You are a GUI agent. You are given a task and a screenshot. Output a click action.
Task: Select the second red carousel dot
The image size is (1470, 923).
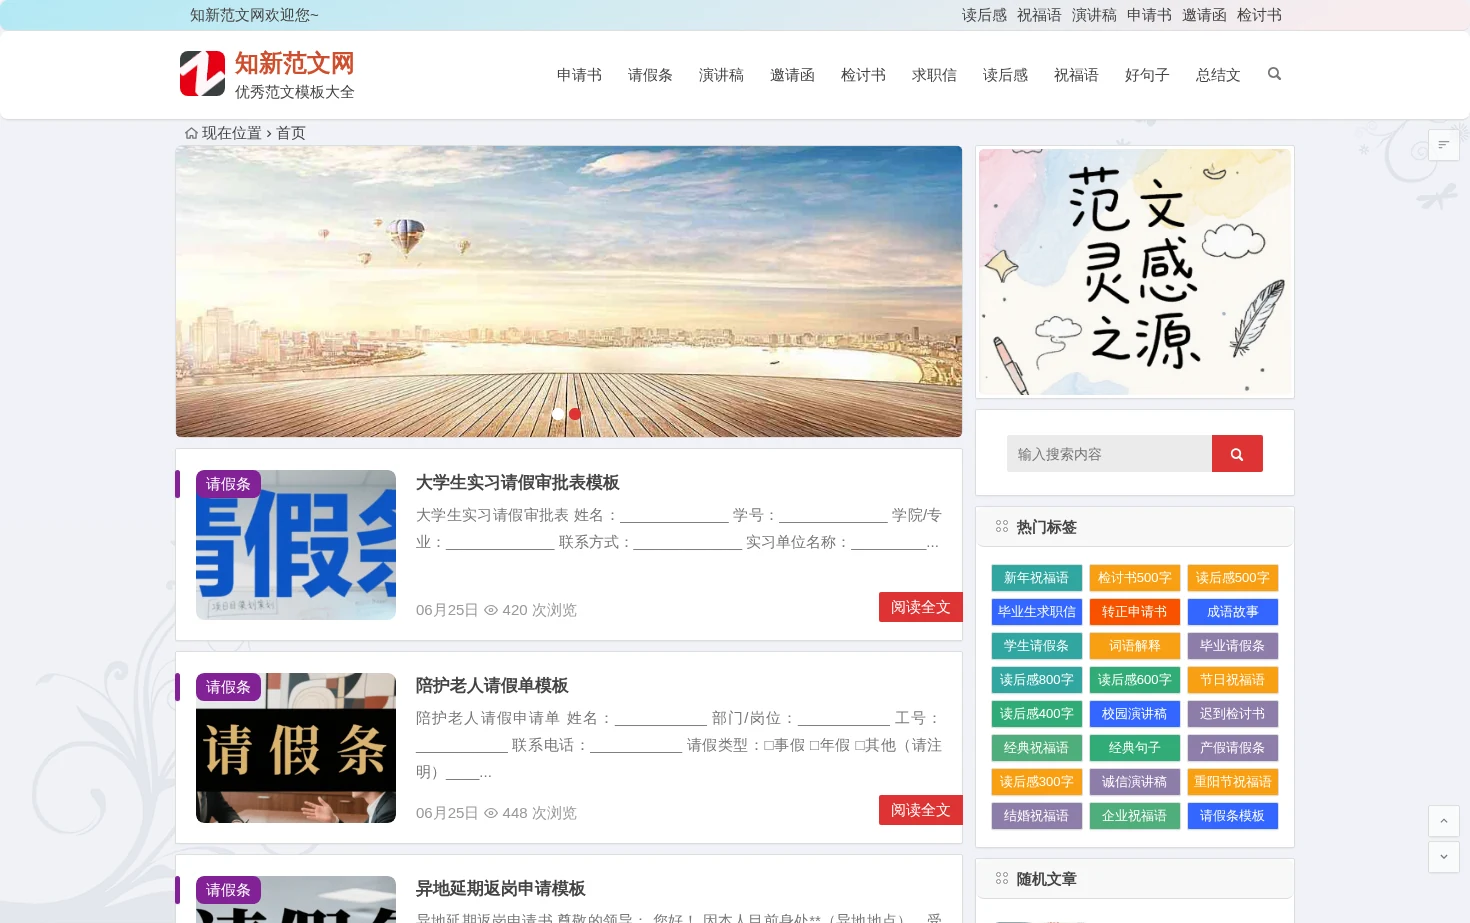pyautogui.click(x=575, y=414)
